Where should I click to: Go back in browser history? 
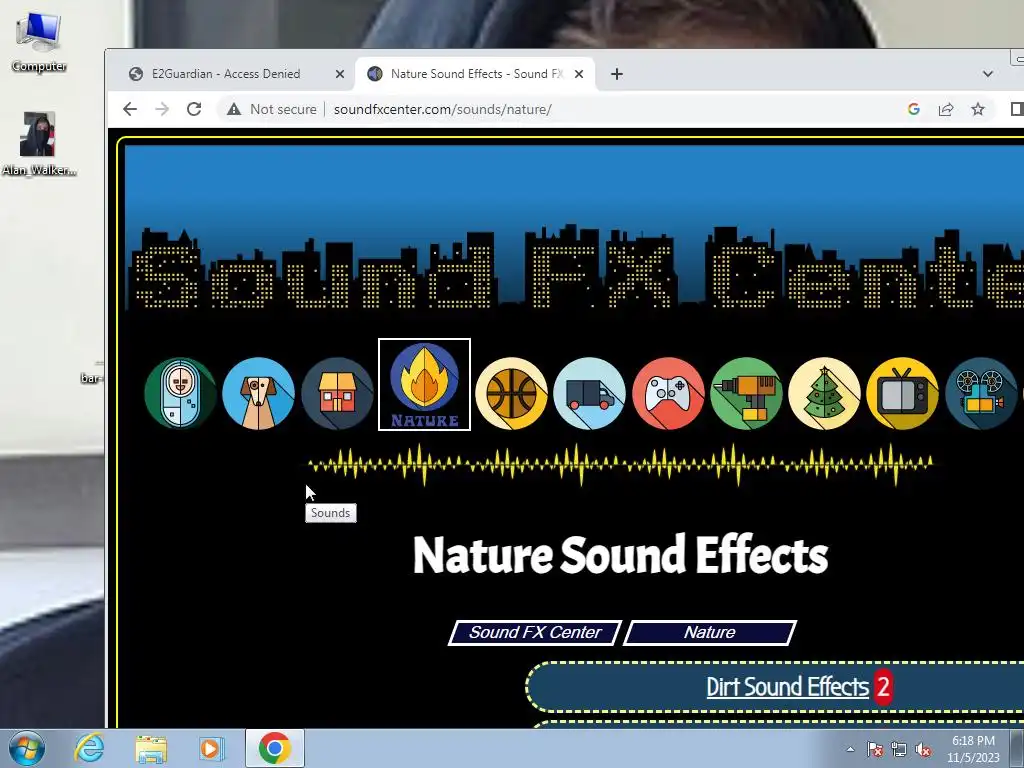click(130, 109)
